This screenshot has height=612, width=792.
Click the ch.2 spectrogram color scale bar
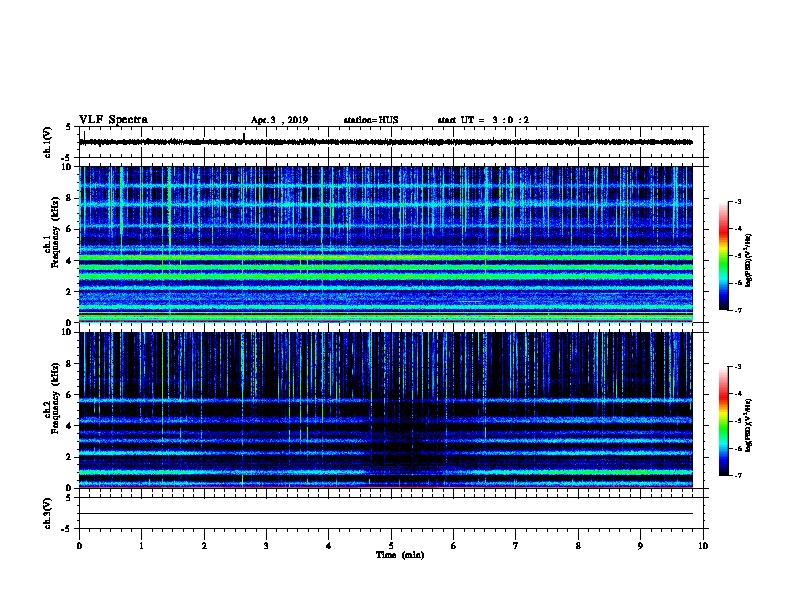[723, 421]
